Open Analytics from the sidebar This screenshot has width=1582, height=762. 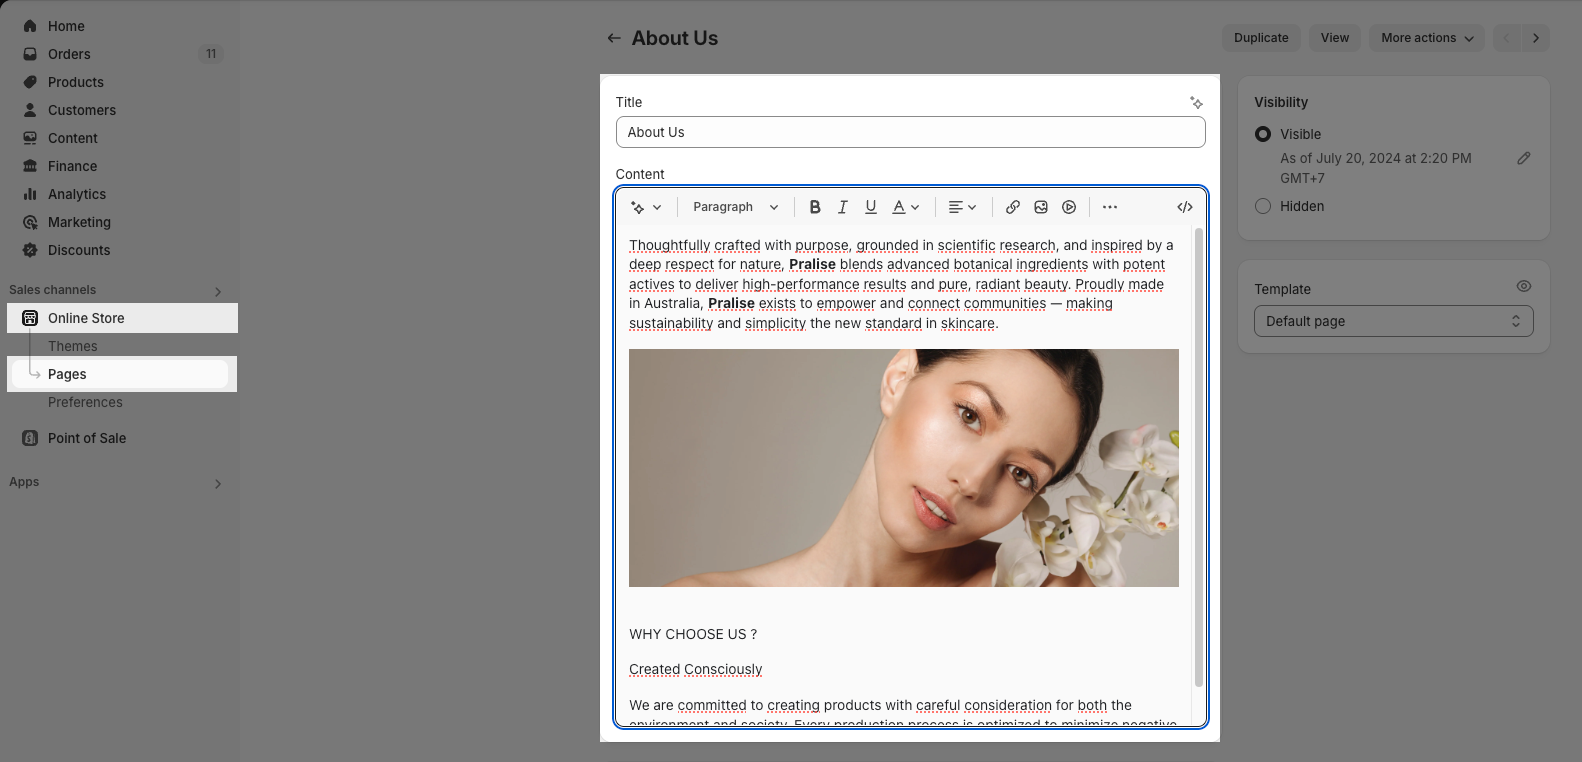77,194
